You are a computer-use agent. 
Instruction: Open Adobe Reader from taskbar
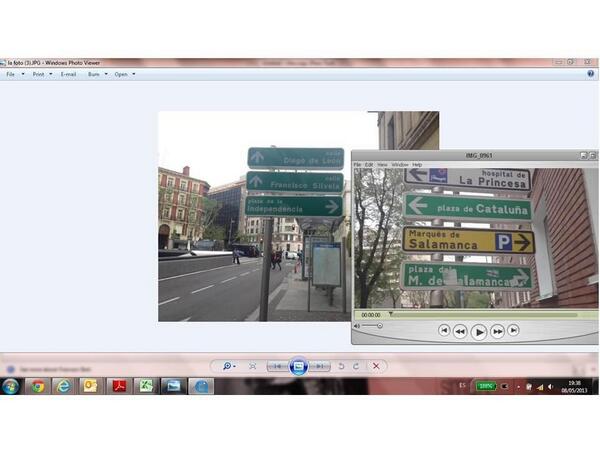click(119, 386)
